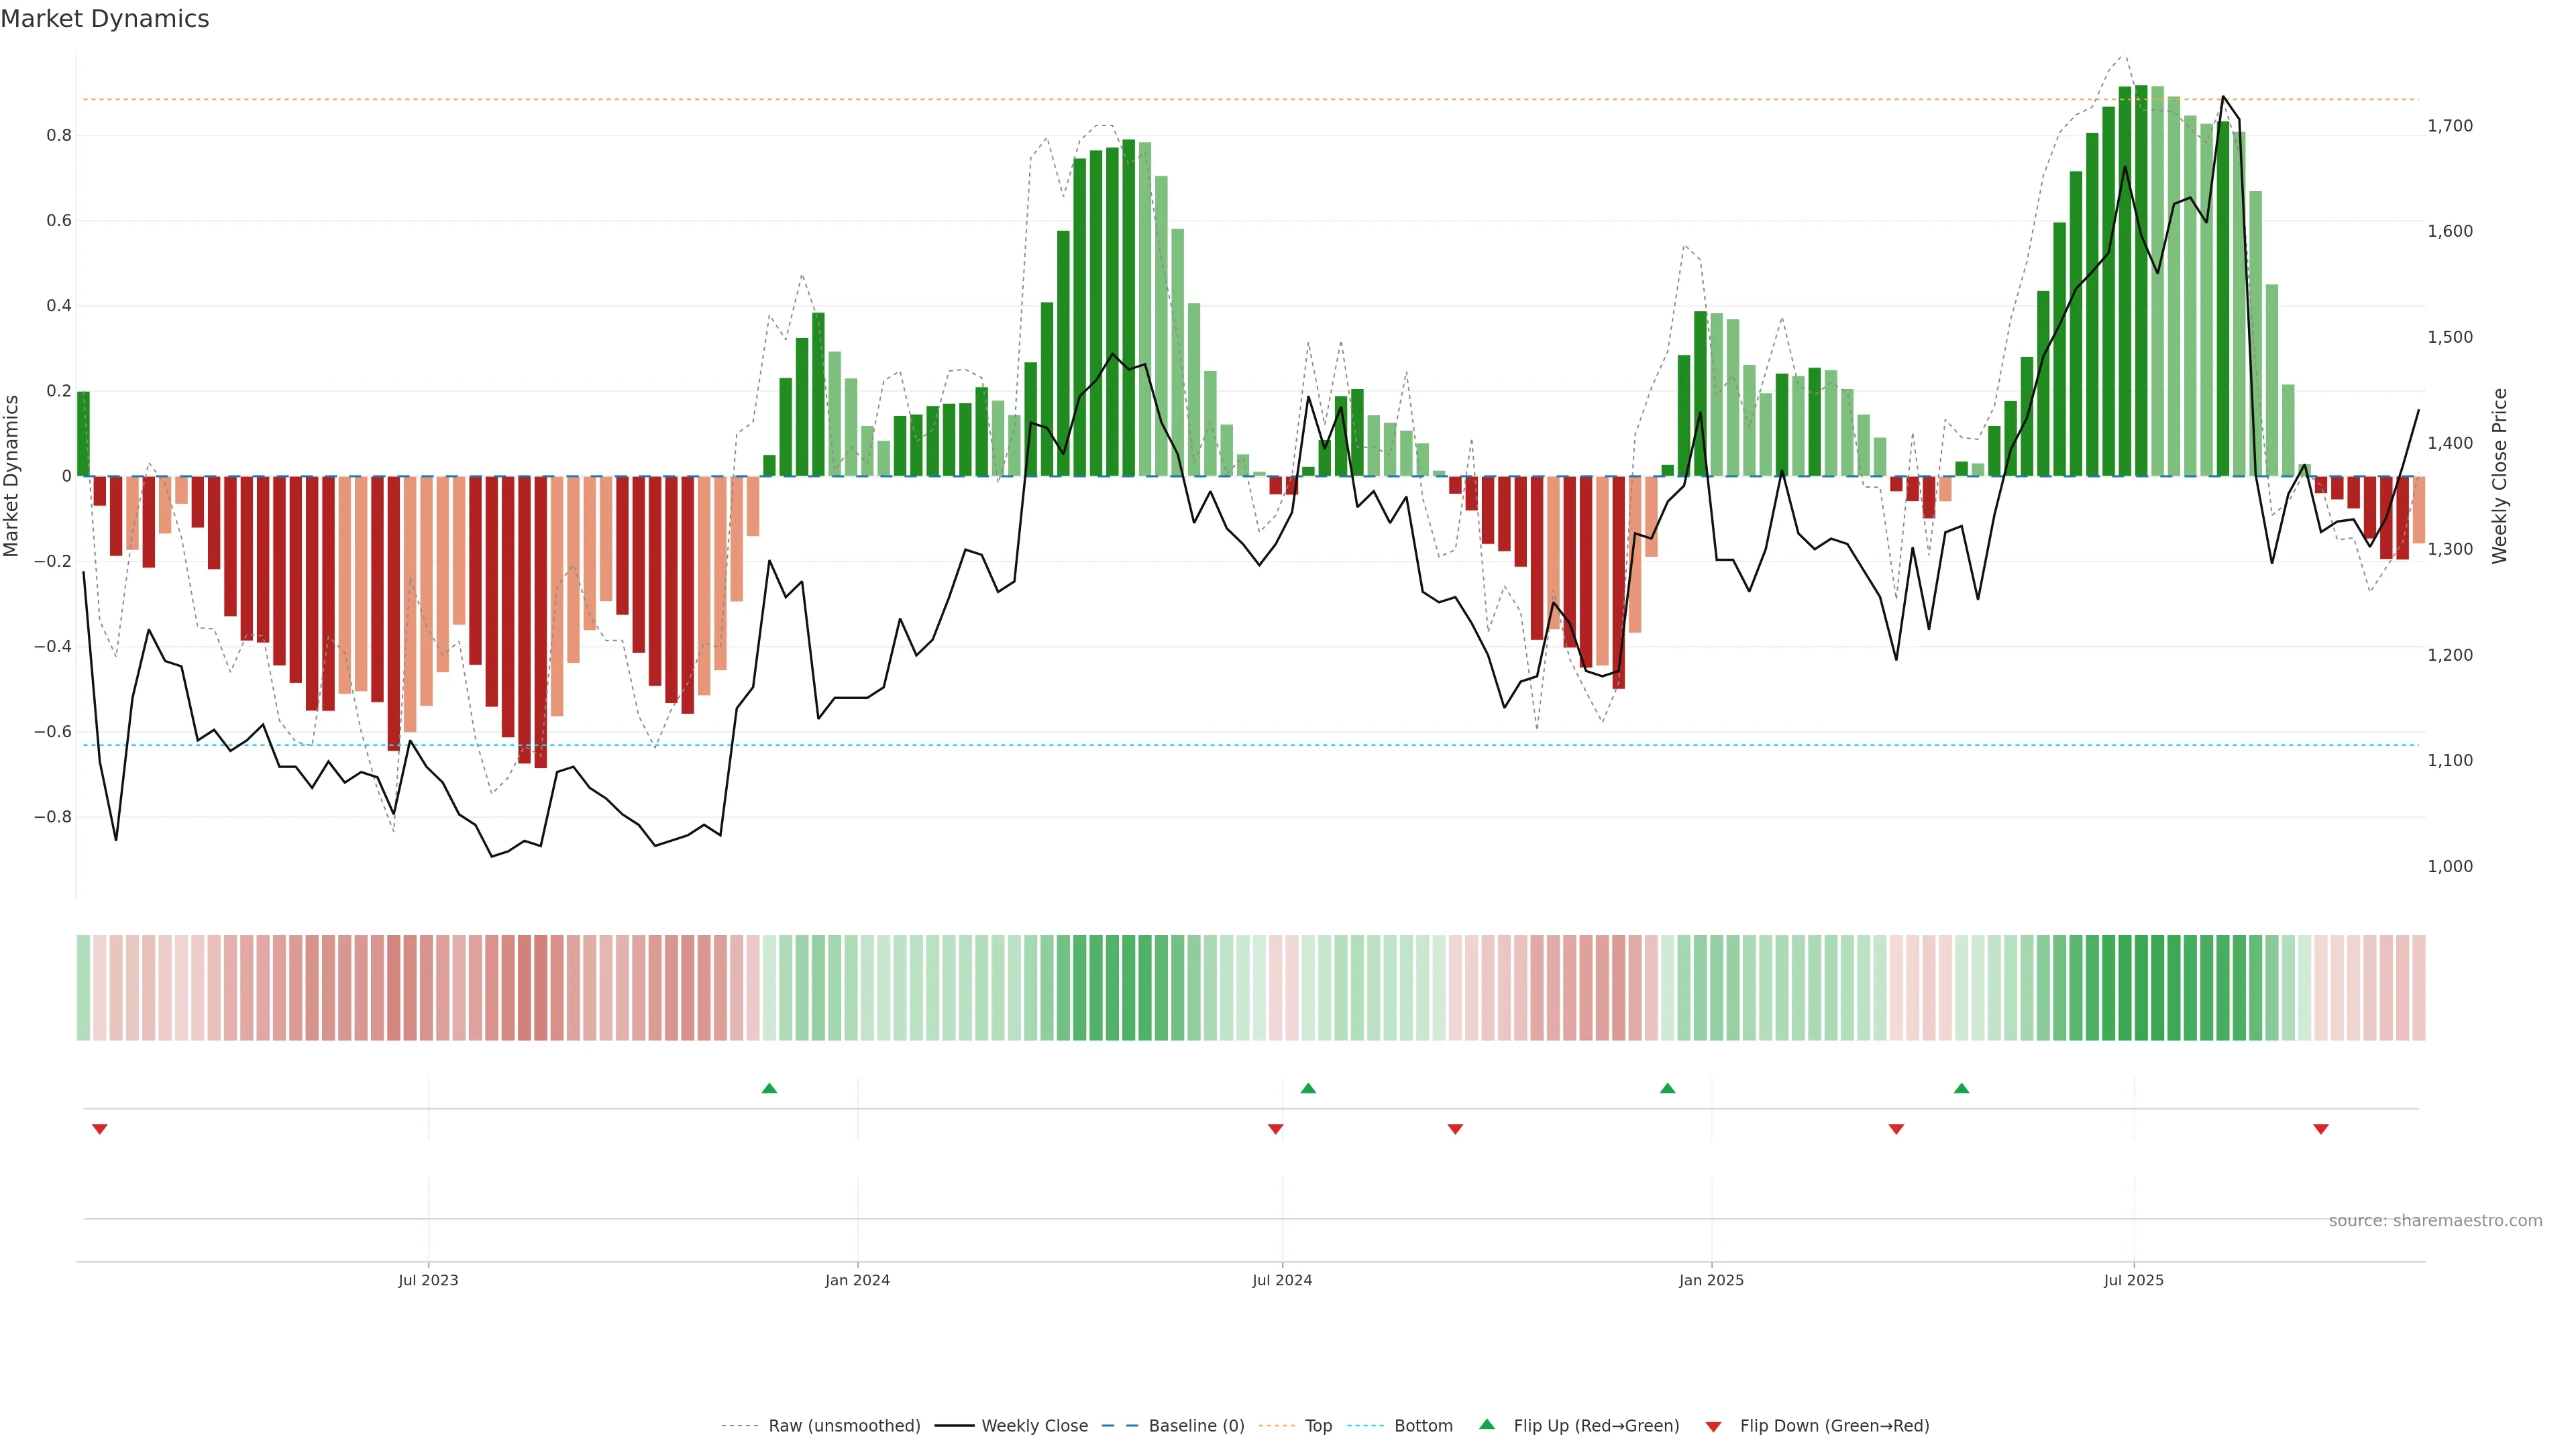Click the Weekly Close Price axis title
This screenshot has width=2576, height=1449.
point(2500,476)
